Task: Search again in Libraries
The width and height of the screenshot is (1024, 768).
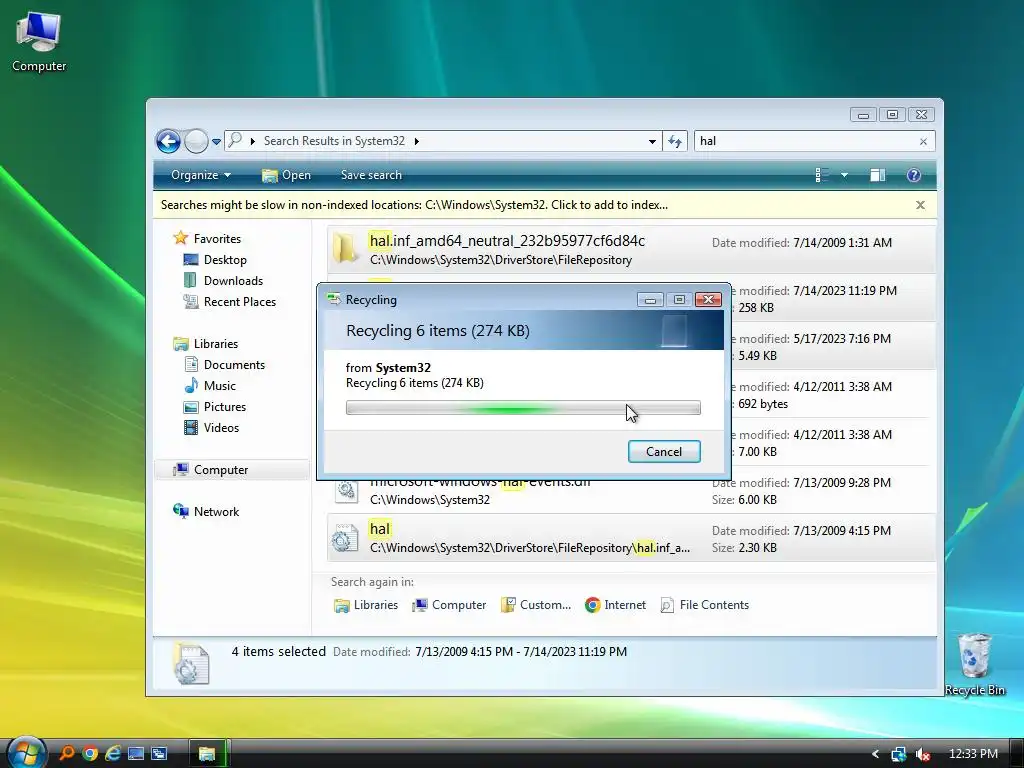Action: 366,605
